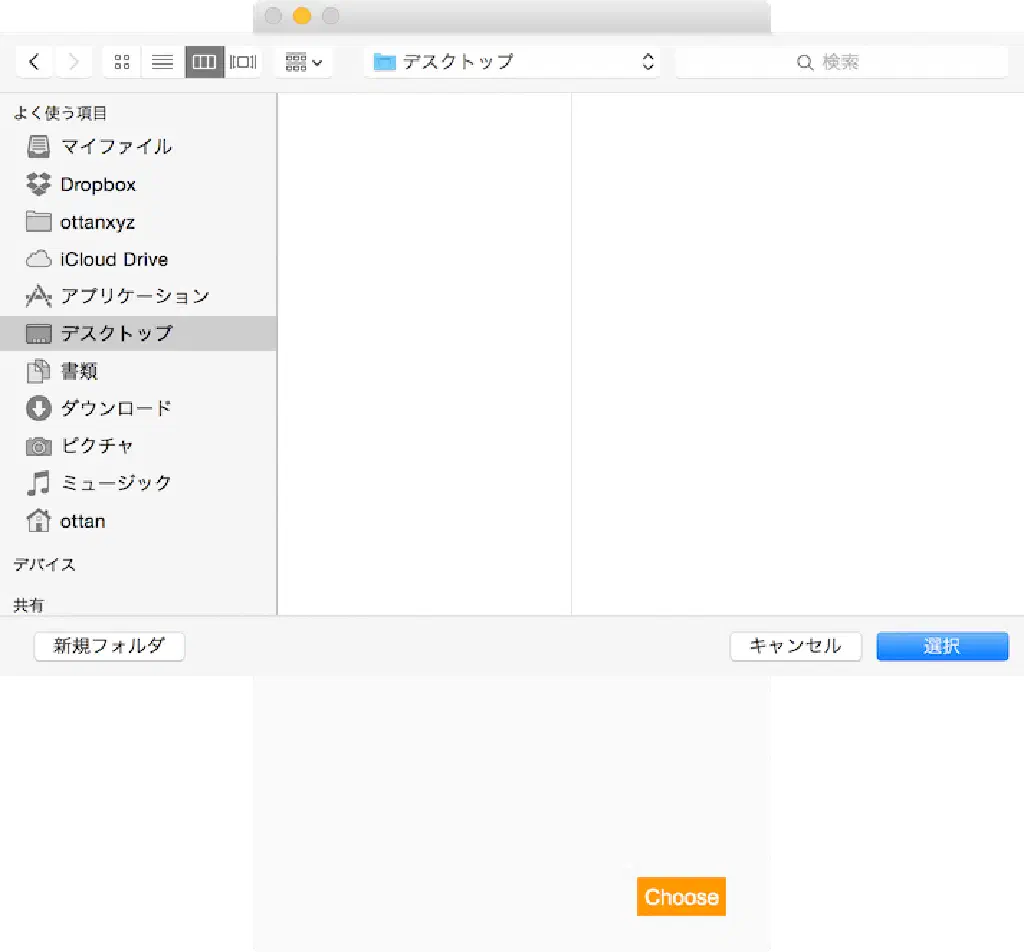The width and height of the screenshot is (1024, 952).
Task: Click the orange Choose button
Action: [x=681, y=897]
